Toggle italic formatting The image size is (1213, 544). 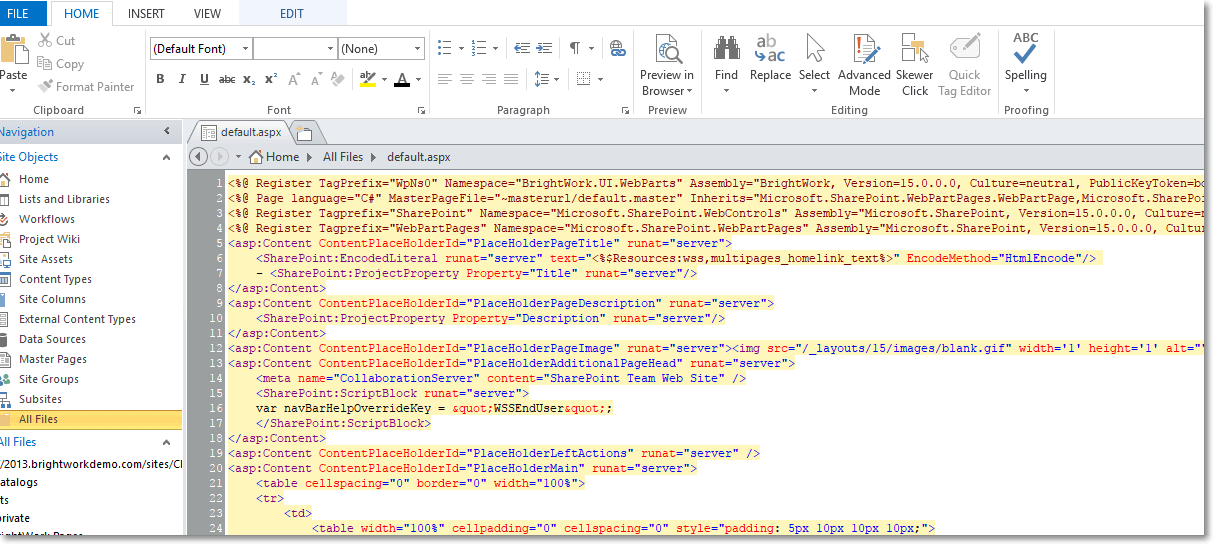pos(183,79)
